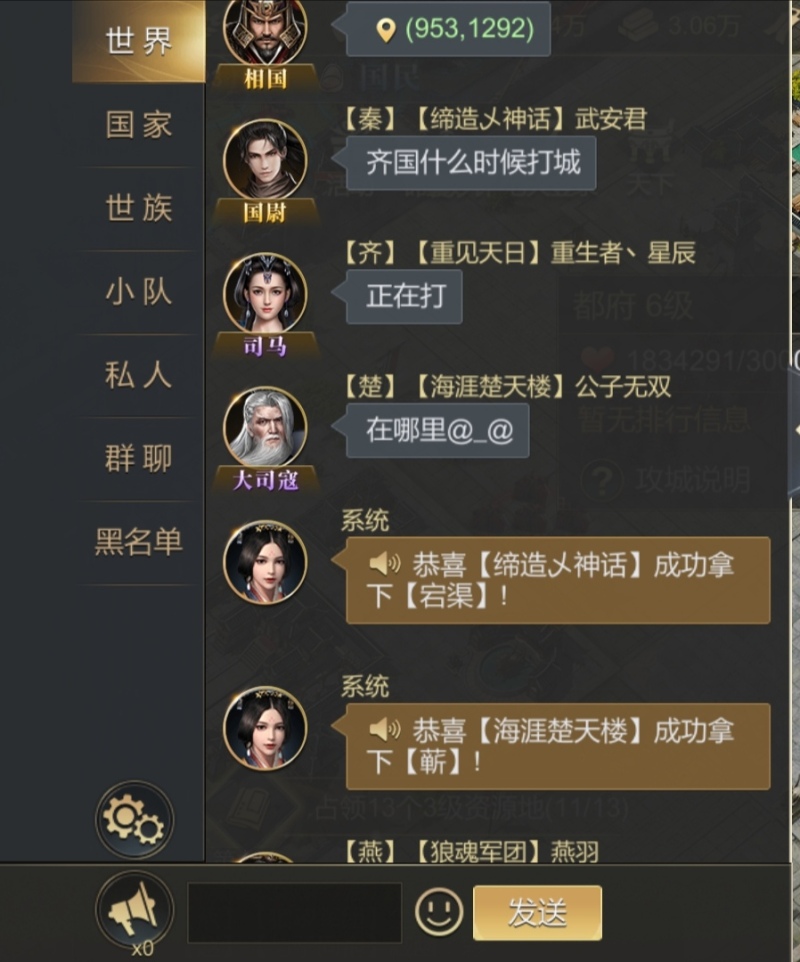The width and height of the screenshot is (800, 962).
Task: Open chat settings gear icon
Action: (134, 820)
